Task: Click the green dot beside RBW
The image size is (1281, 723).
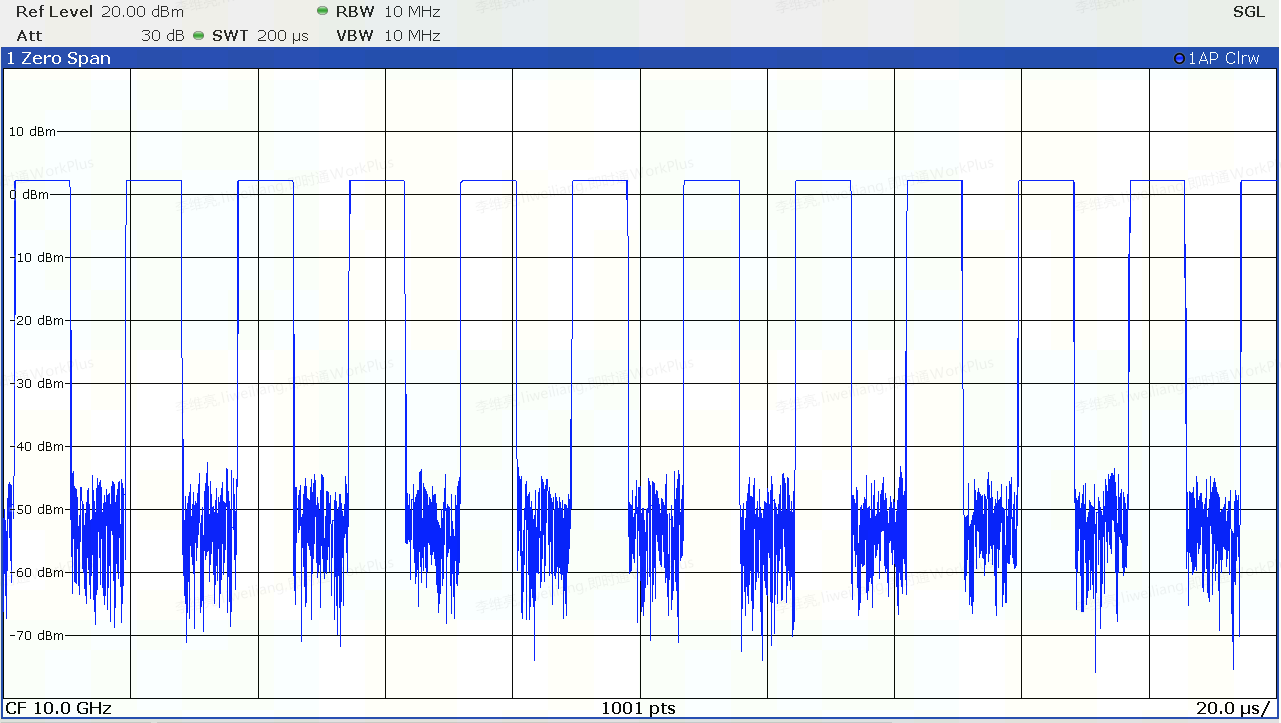Action: pyautogui.click(x=322, y=12)
